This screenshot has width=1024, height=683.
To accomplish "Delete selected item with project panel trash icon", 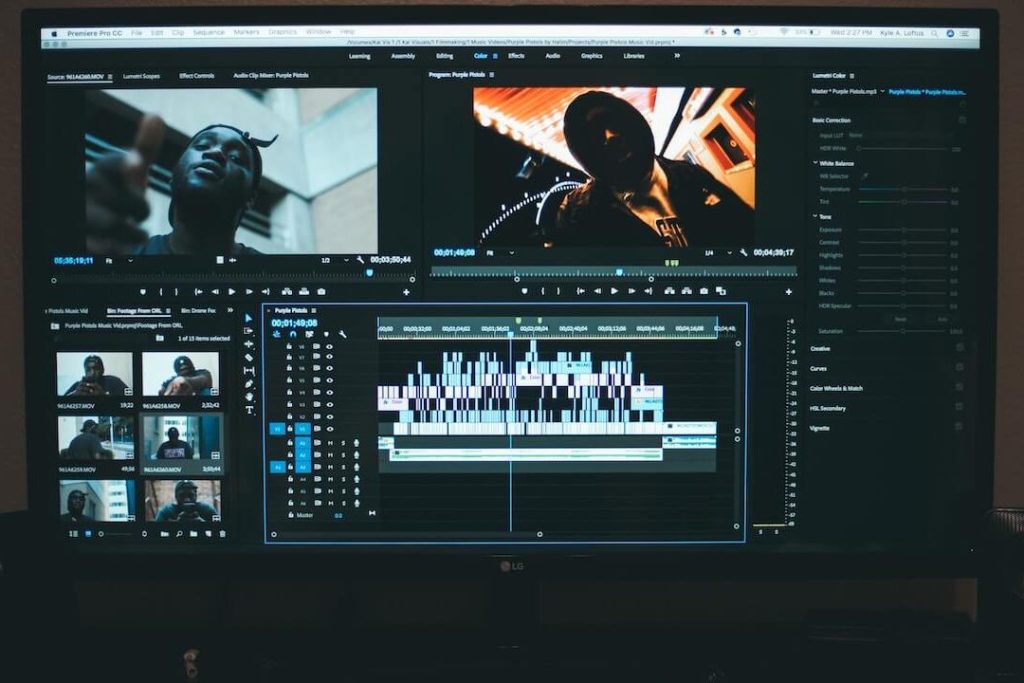I will click(x=222, y=534).
